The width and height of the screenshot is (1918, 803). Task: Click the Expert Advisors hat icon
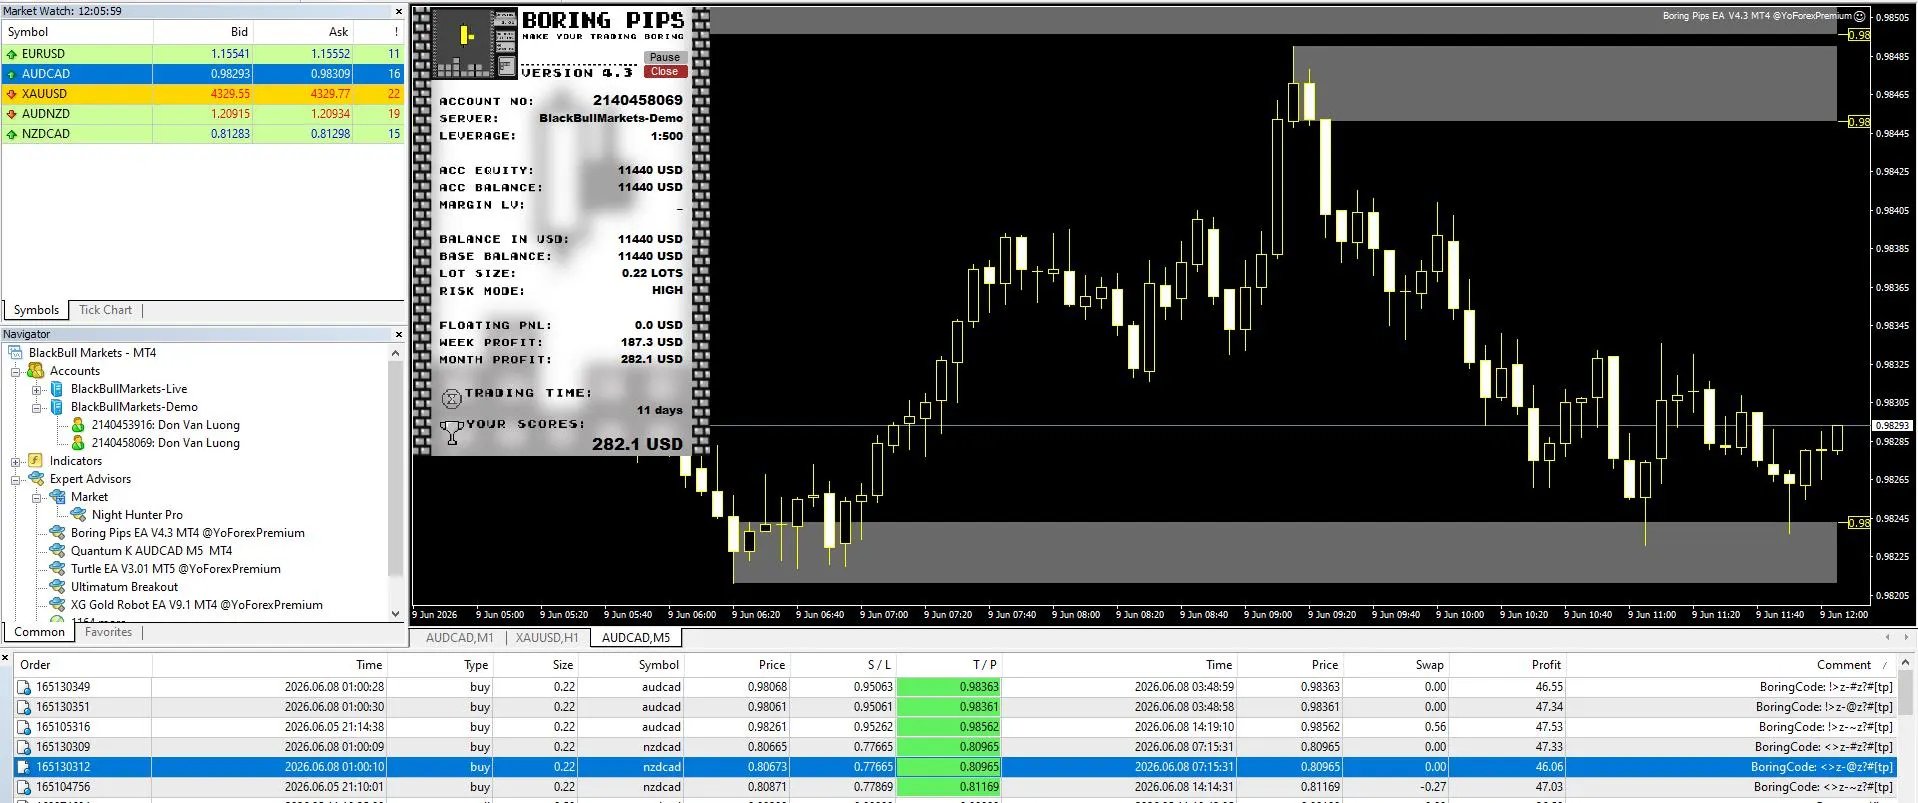[x=36, y=479]
